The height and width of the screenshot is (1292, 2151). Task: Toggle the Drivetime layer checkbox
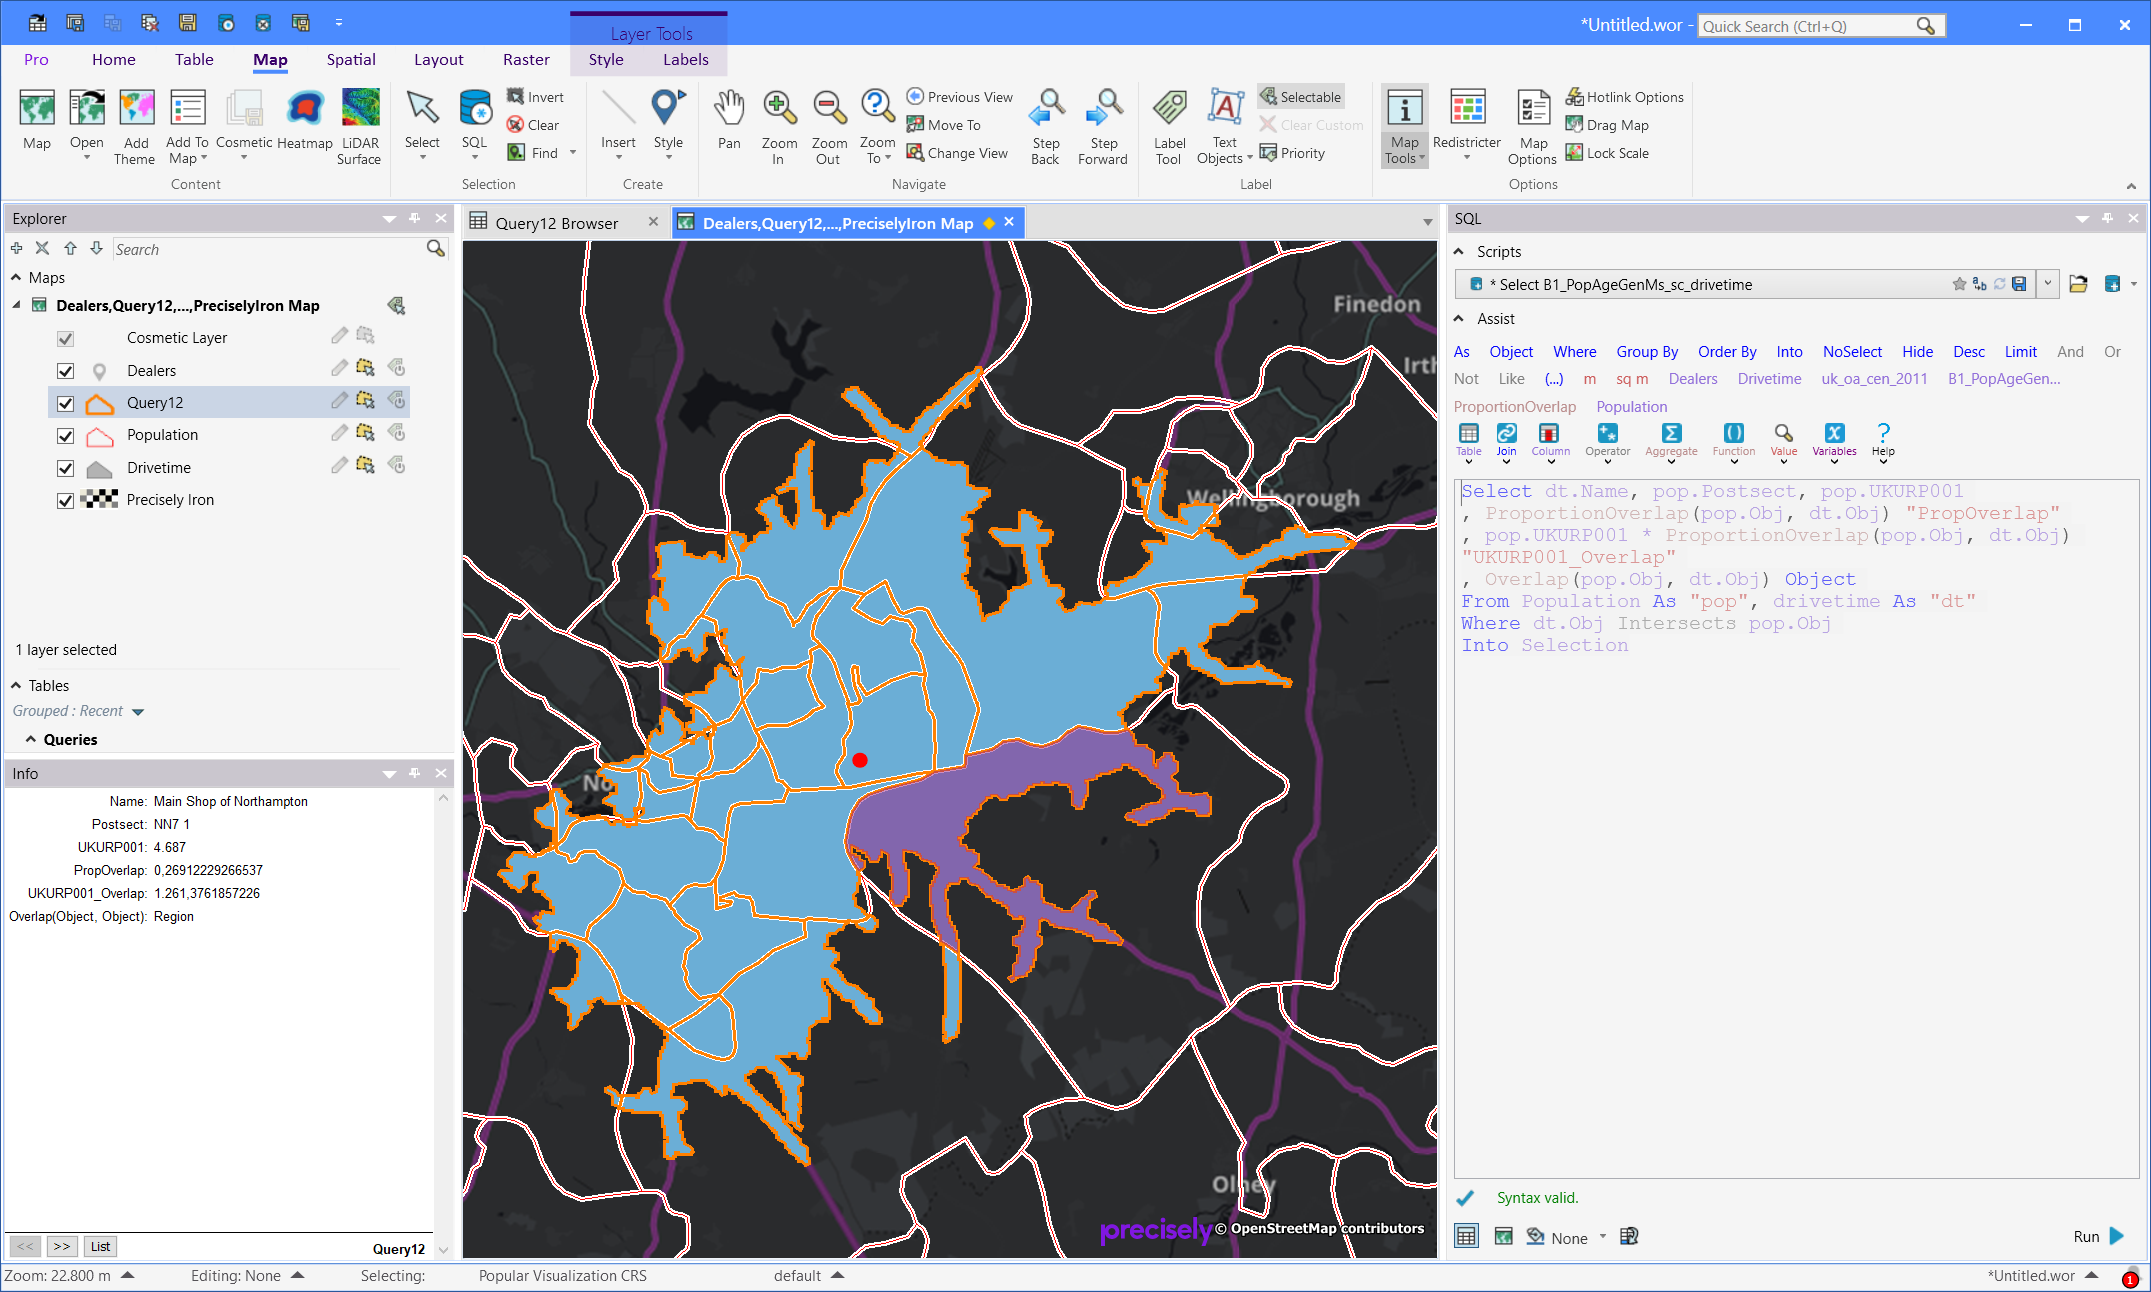point(66,468)
